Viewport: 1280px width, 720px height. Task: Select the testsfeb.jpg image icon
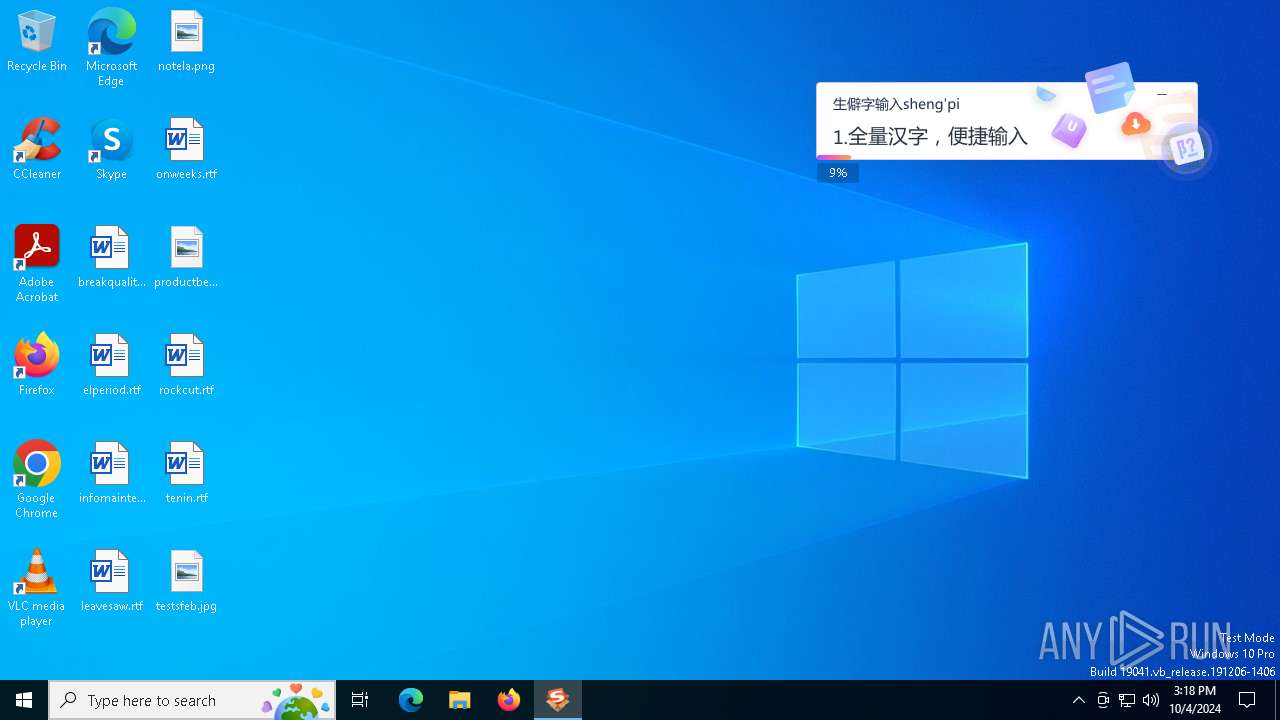(186, 581)
